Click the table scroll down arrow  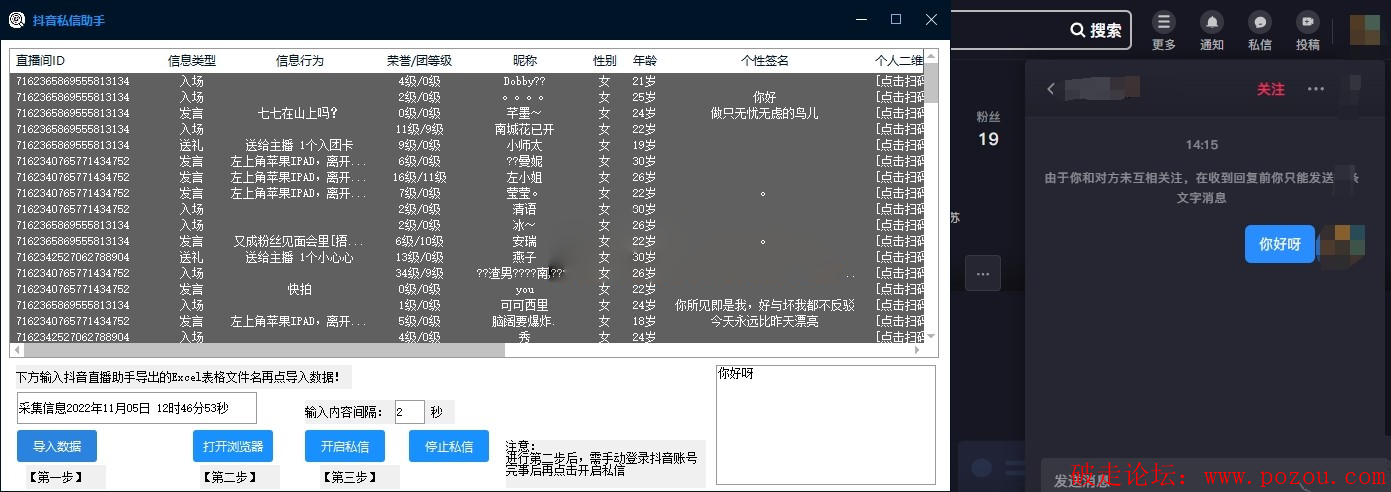(931, 335)
